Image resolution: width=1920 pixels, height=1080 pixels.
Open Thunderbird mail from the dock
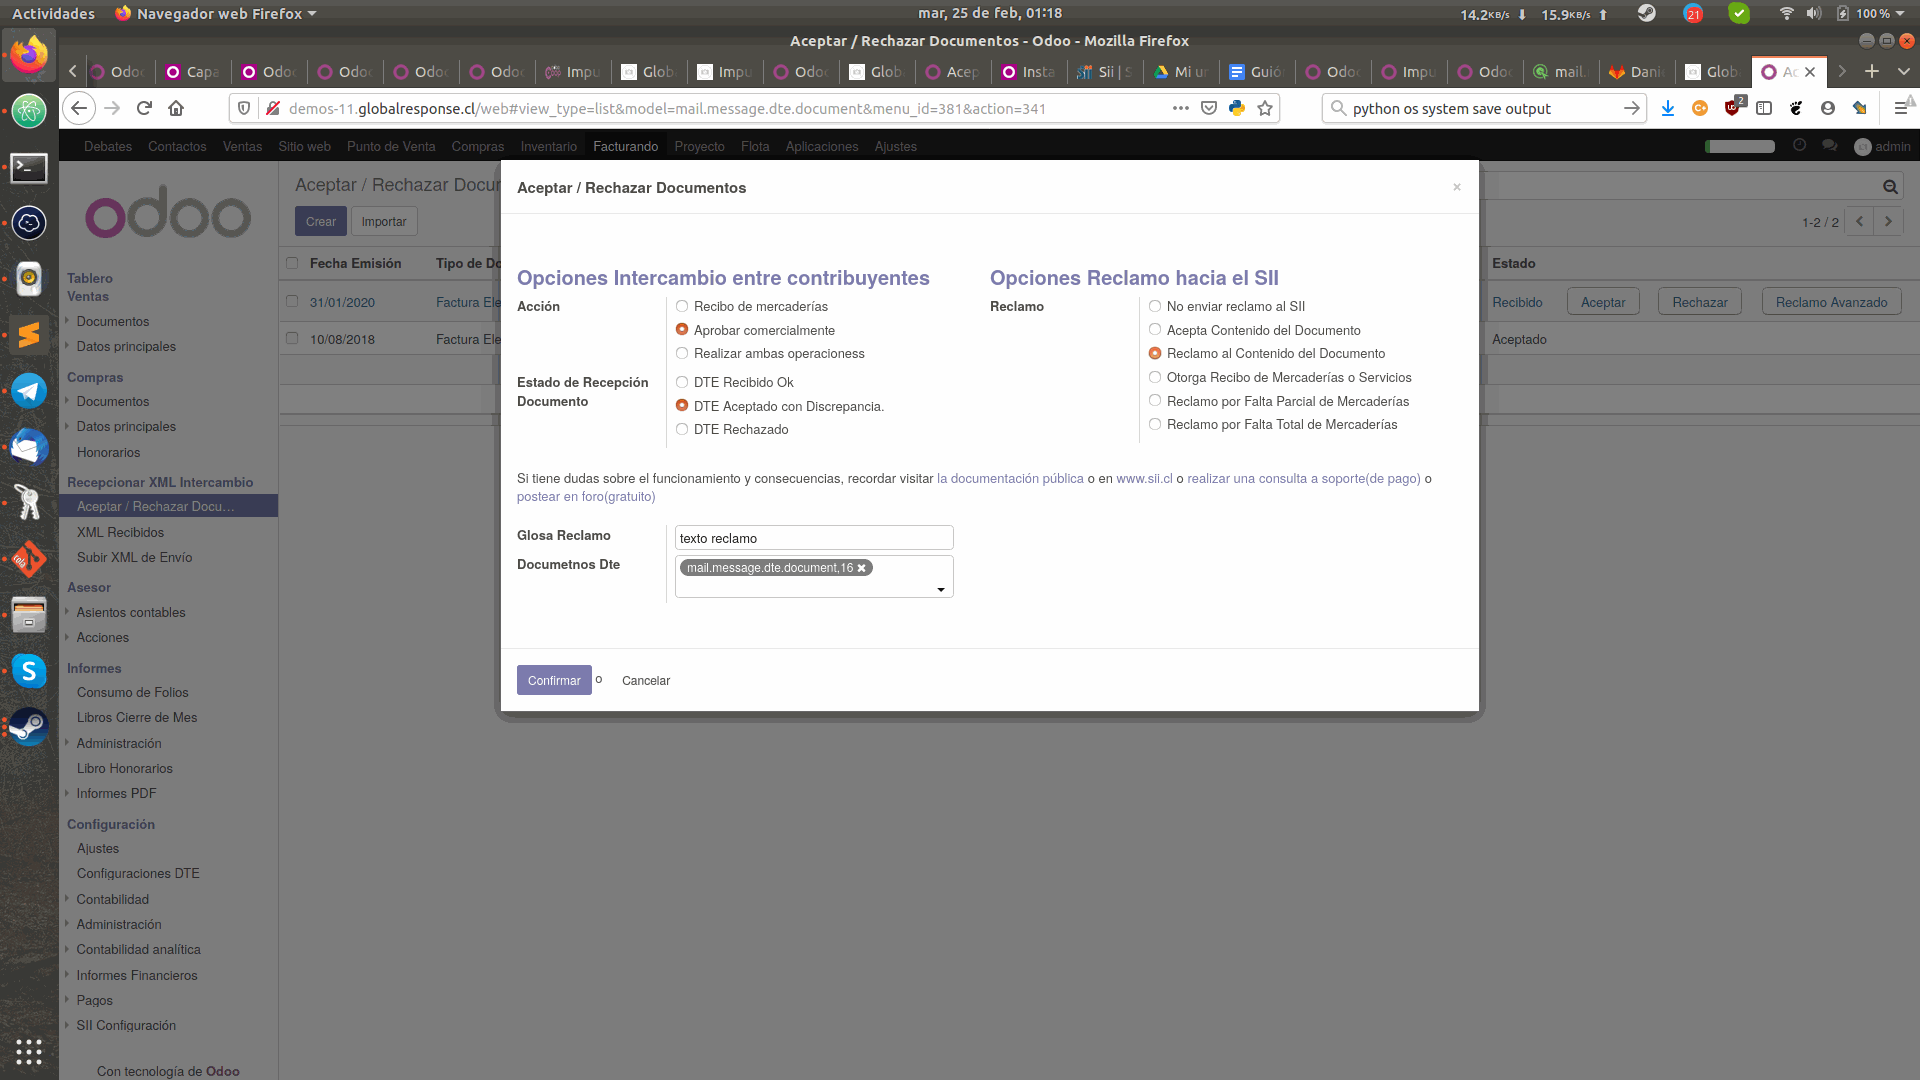(28, 447)
